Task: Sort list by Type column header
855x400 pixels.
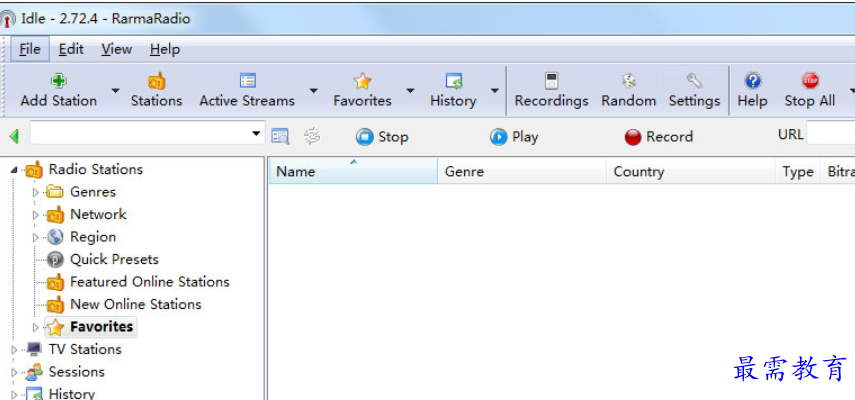Action: pos(798,171)
